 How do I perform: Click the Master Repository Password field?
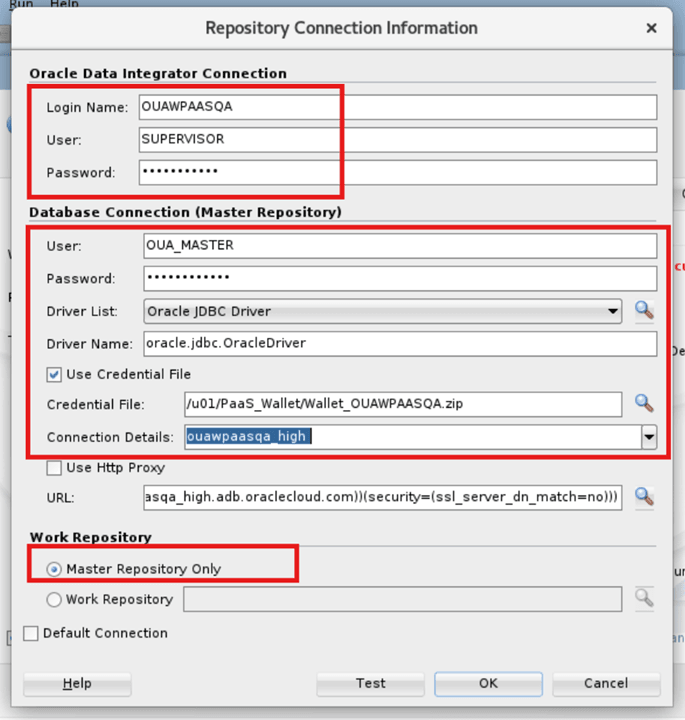coord(400,278)
